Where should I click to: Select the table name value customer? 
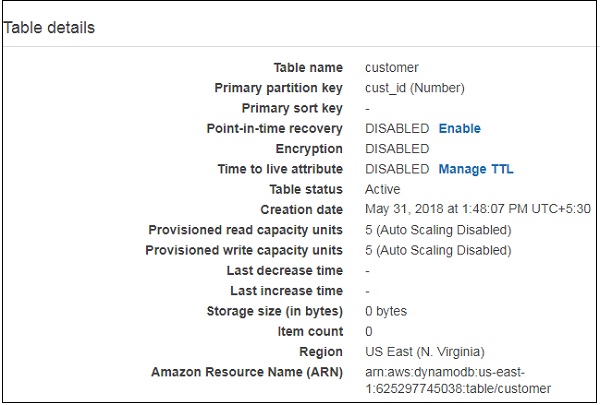pos(392,68)
